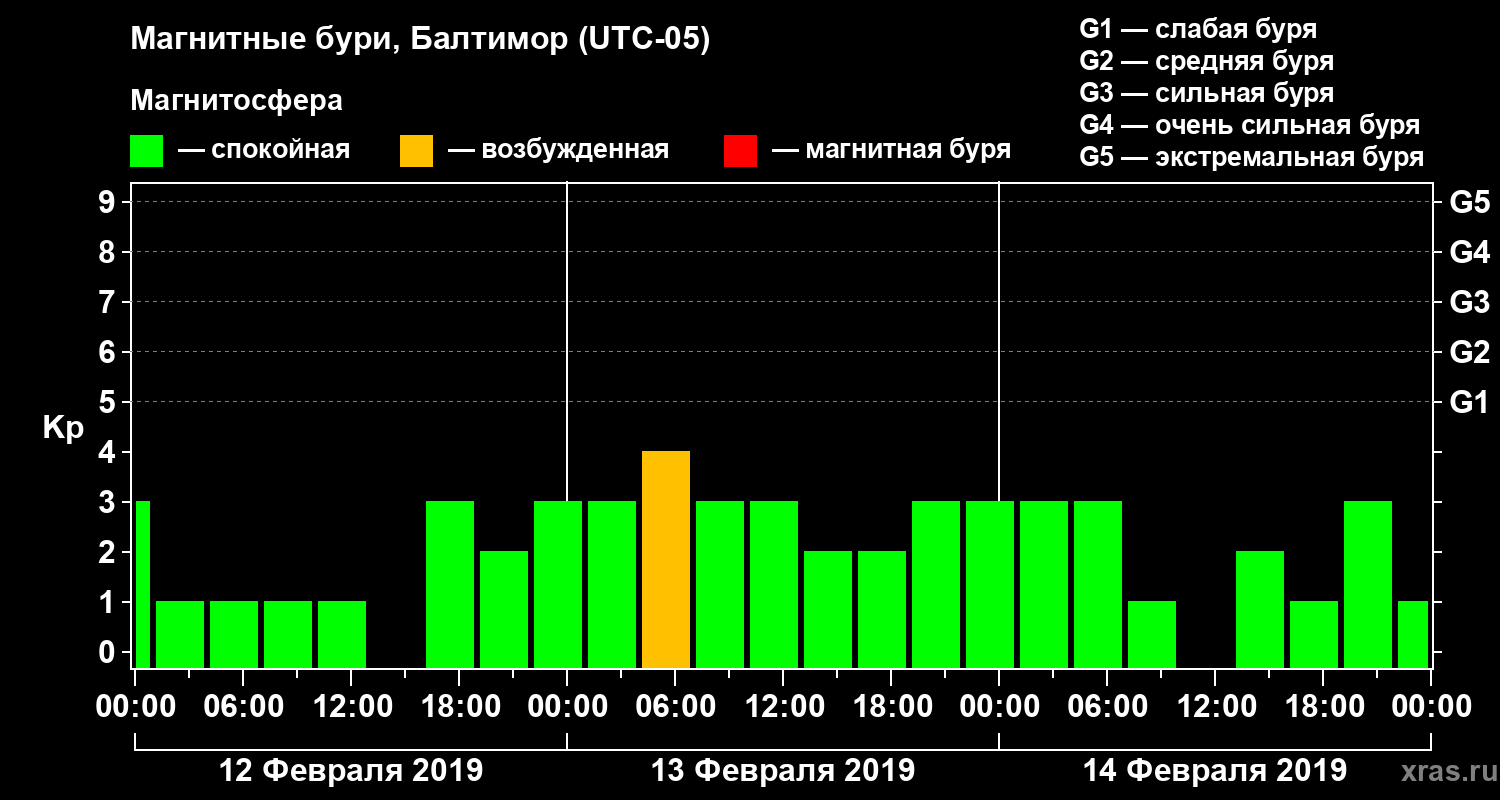The height and width of the screenshot is (800, 1500).
Task: Click the '— спокойная' legend label
Action: pyautogui.click(x=264, y=150)
